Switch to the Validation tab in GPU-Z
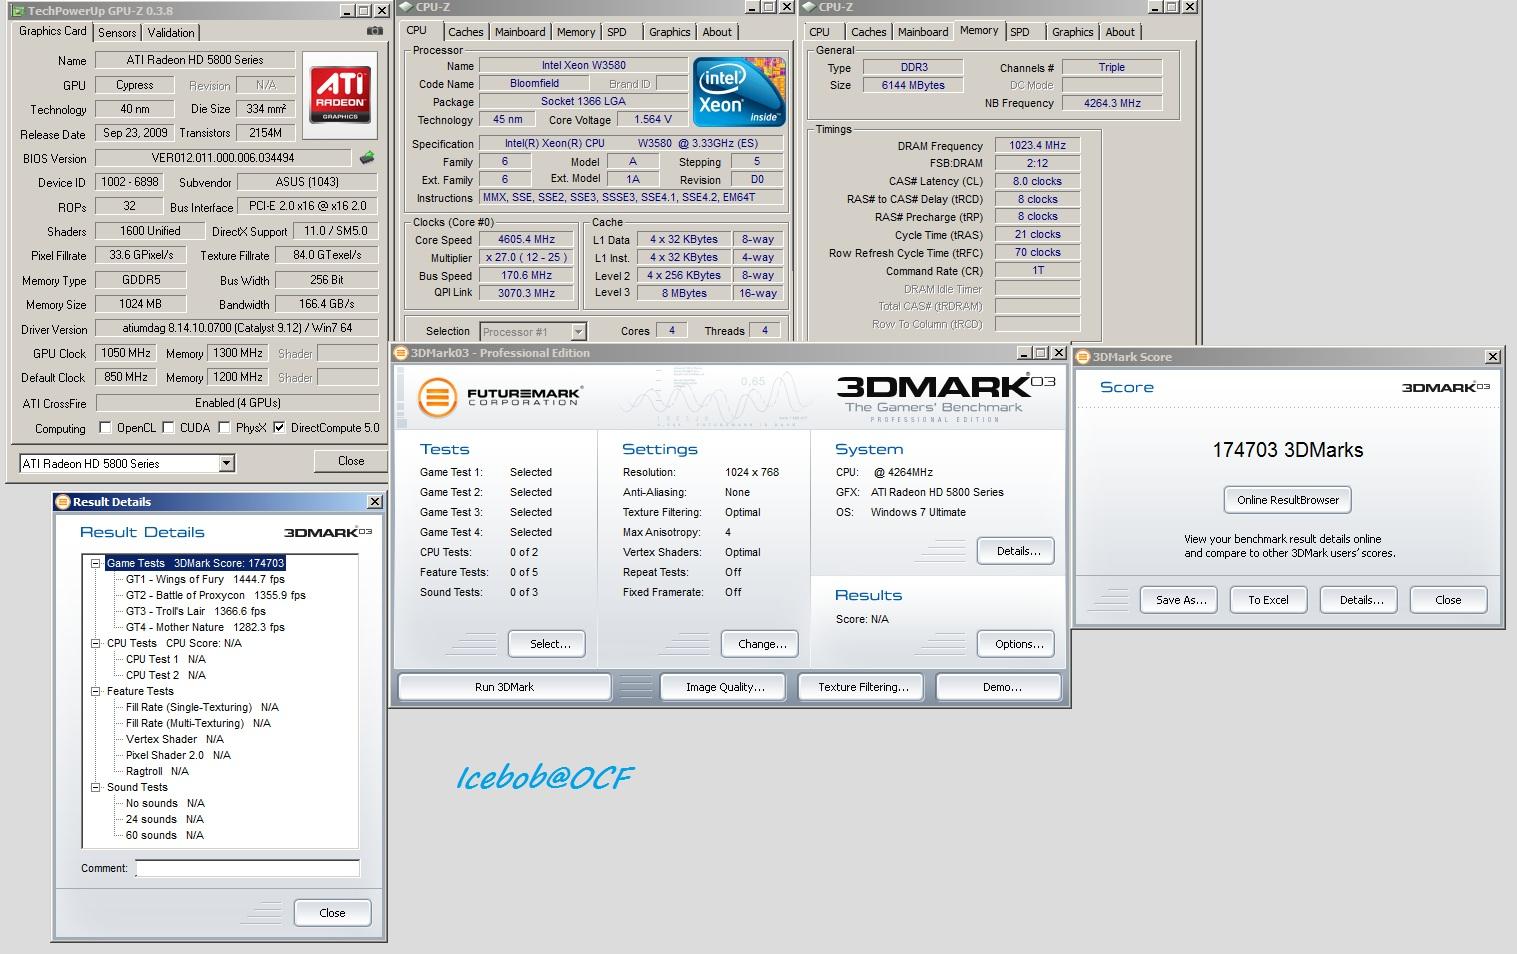 (171, 32)
